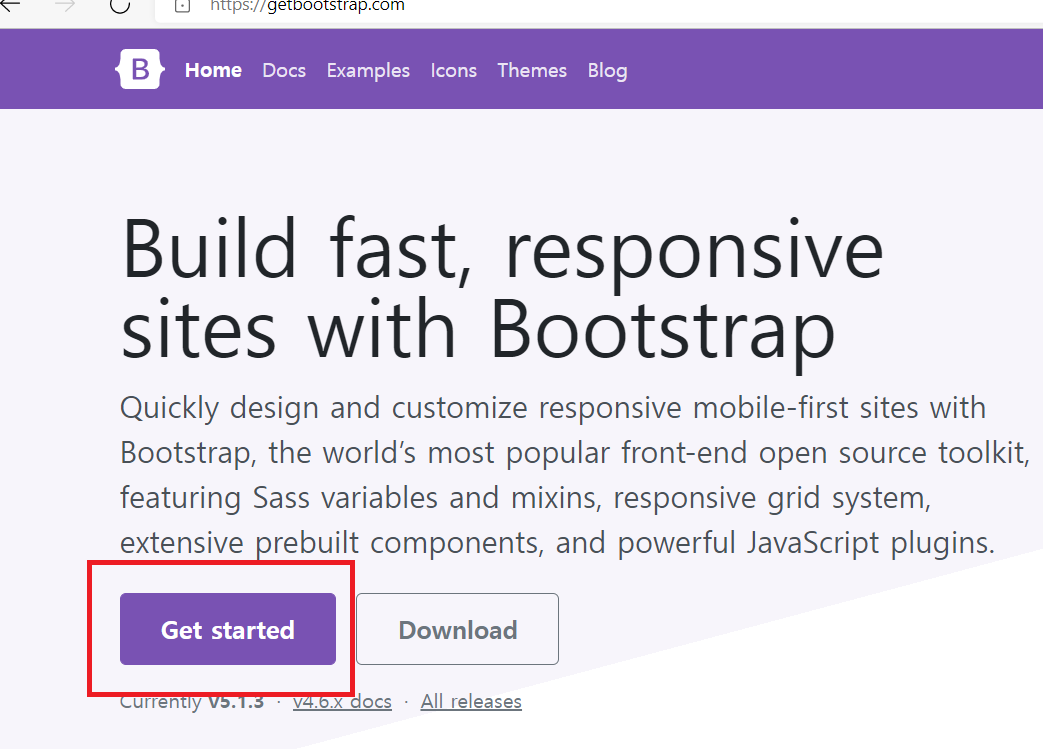Navigate to the Docs section
This screenshot has width=1043, height=749.
[x=283, y=70]
